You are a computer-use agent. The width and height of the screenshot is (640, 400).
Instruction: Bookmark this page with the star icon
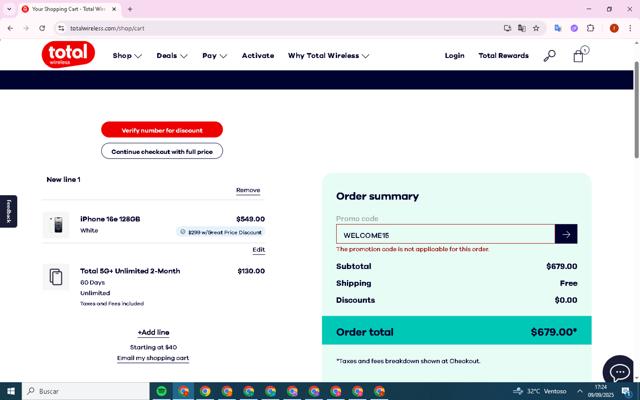click(x=536, y=28)
